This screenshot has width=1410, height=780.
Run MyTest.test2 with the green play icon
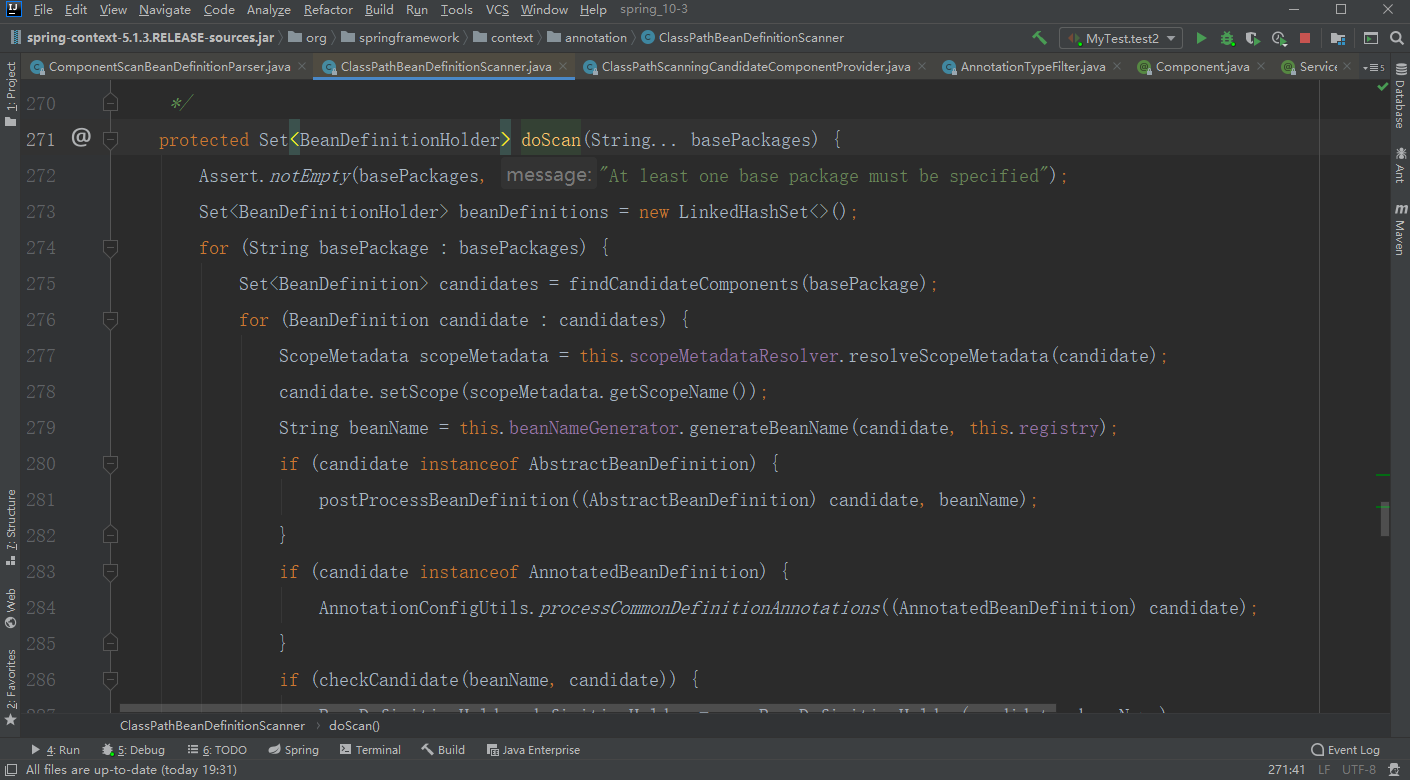point(1201,38)
